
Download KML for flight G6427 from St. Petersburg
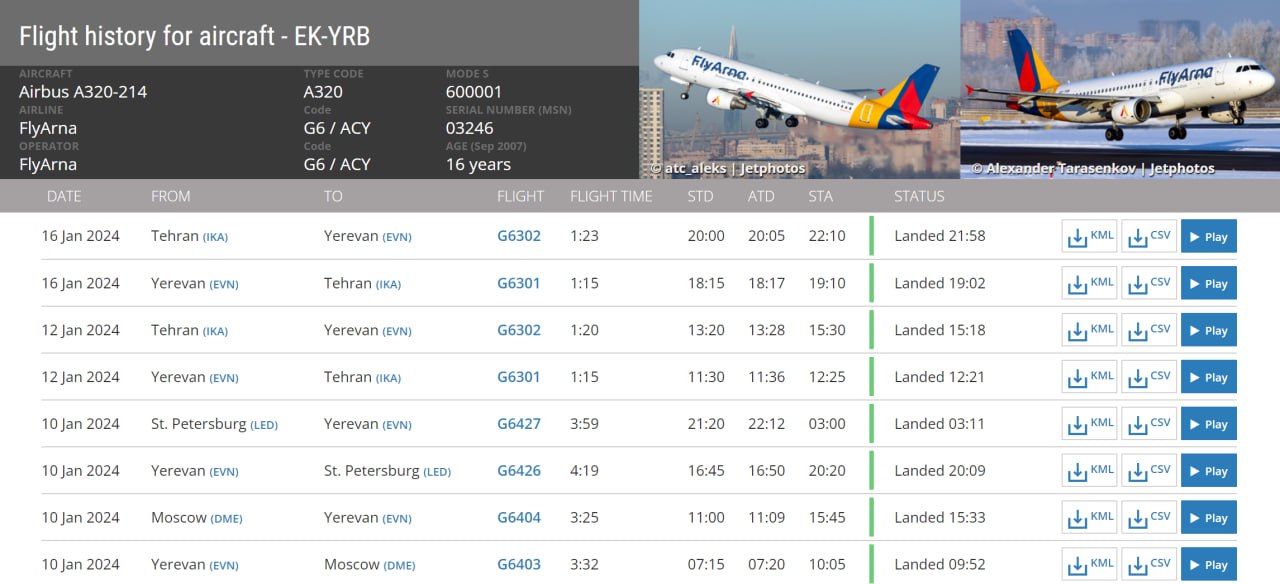tap(1089, 424)
